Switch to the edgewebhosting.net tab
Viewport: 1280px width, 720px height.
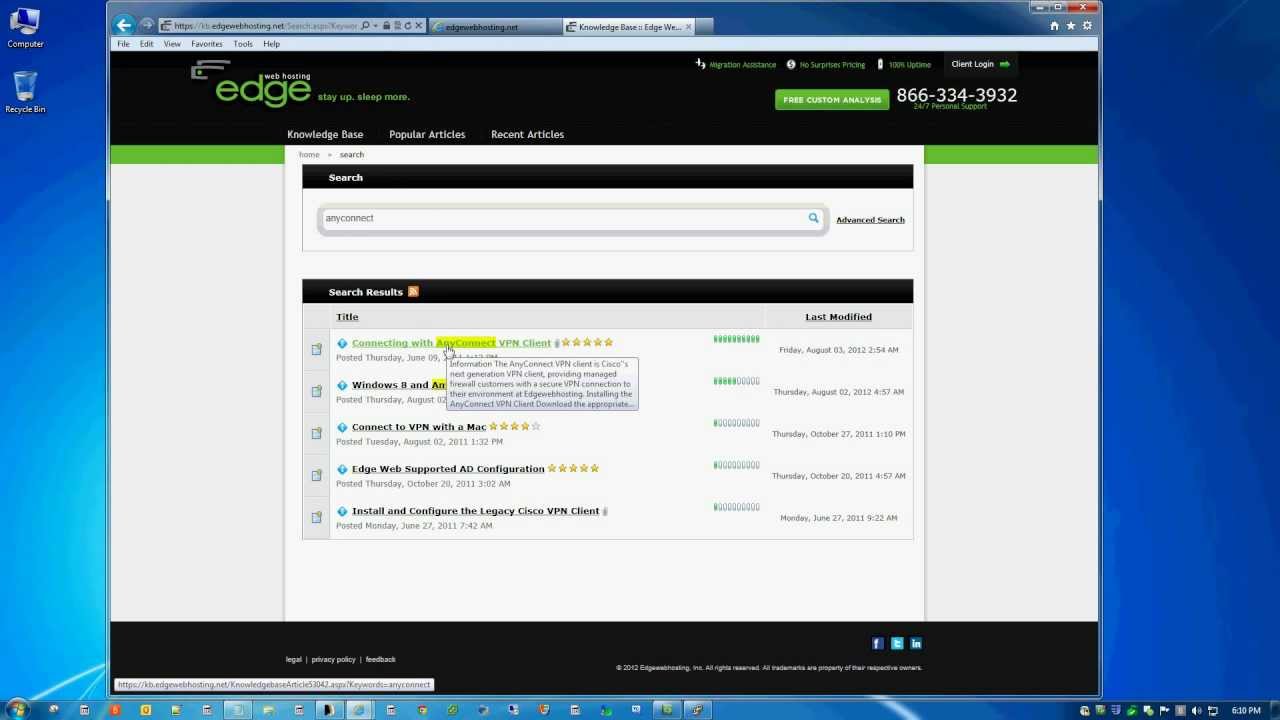pos(495,26)
